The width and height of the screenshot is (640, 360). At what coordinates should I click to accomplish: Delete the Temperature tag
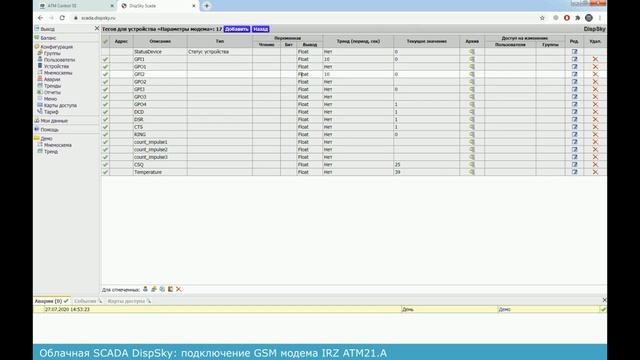[x=595, y=172]
